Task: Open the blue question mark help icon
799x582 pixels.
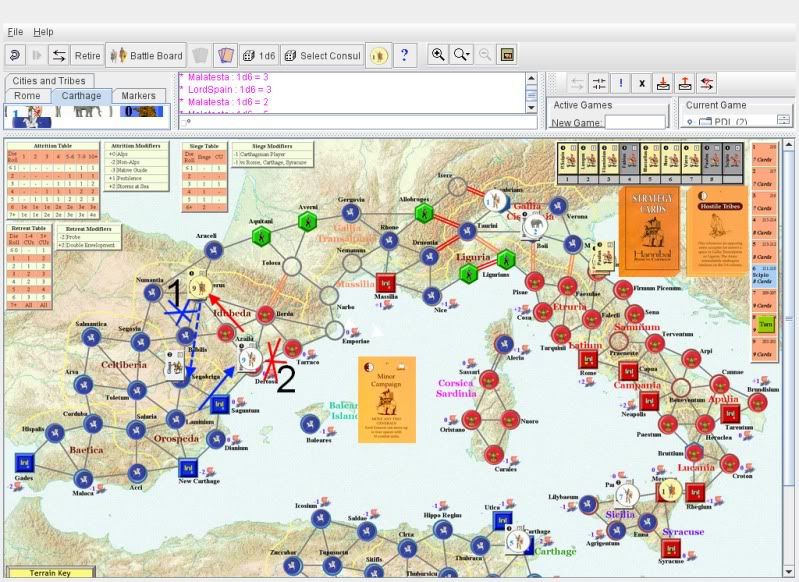Action: (x=405, y=55)
